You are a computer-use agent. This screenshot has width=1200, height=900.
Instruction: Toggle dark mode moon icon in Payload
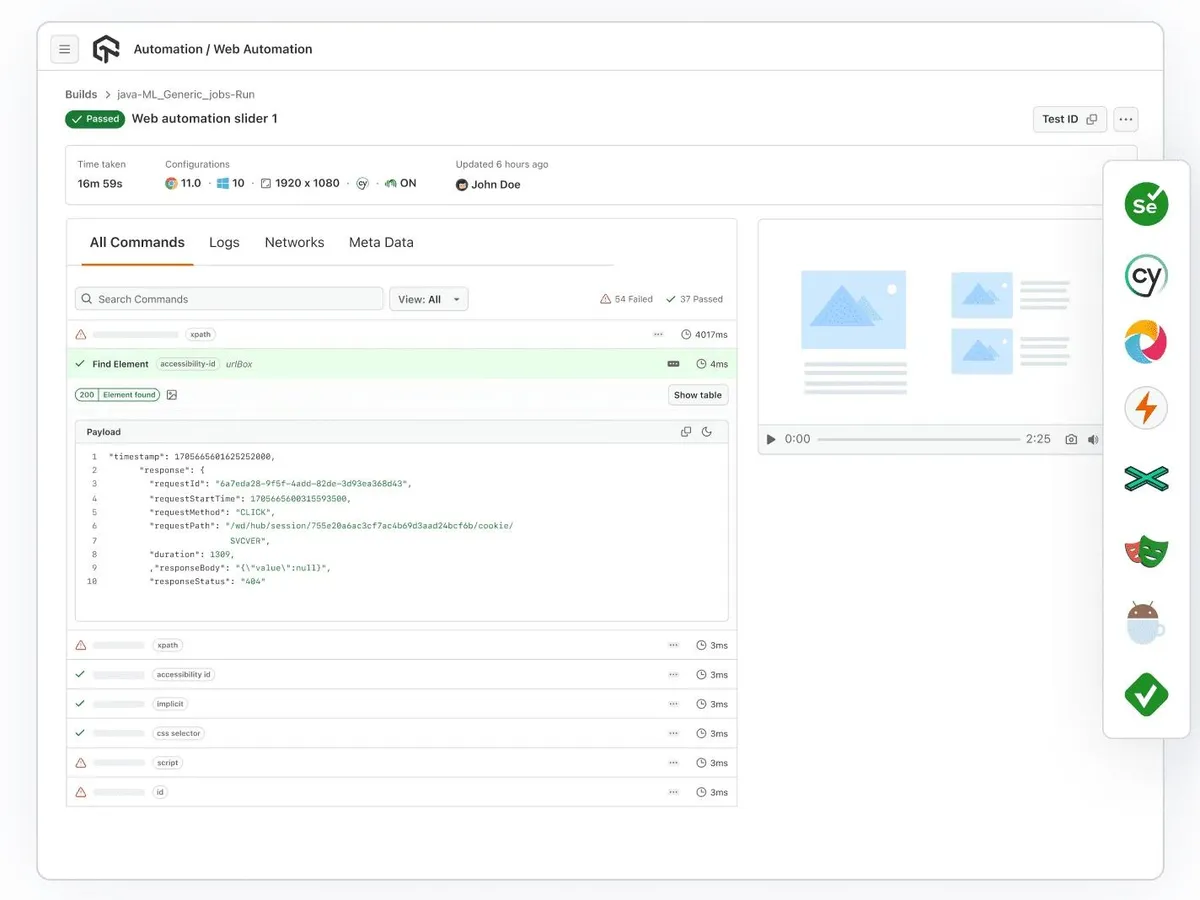(x=707, y=432)
